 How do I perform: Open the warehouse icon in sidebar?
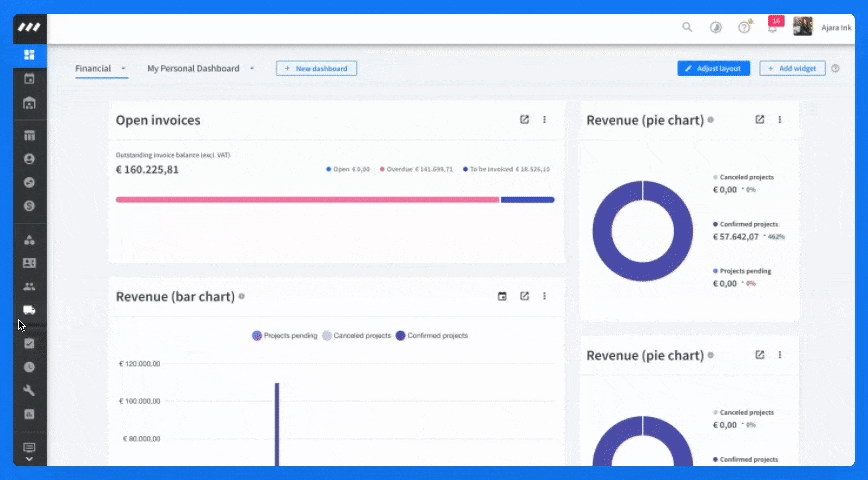click(29, 103)
